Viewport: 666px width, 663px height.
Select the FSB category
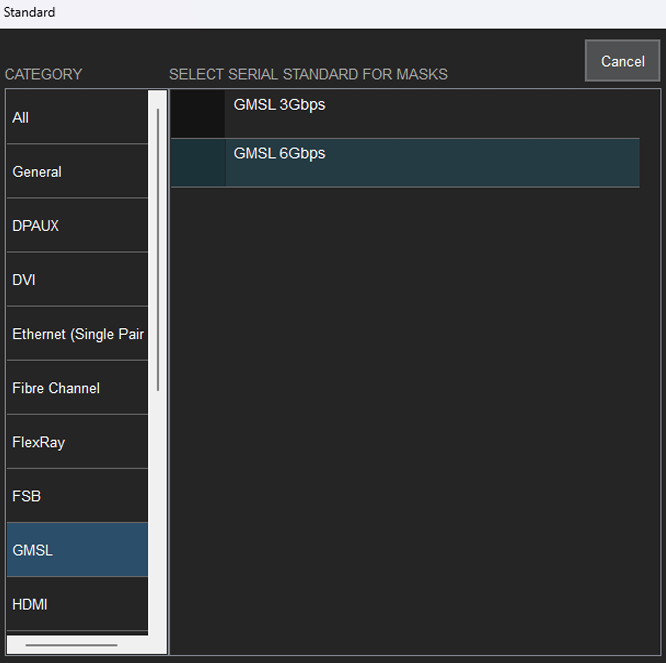point(77,496)
